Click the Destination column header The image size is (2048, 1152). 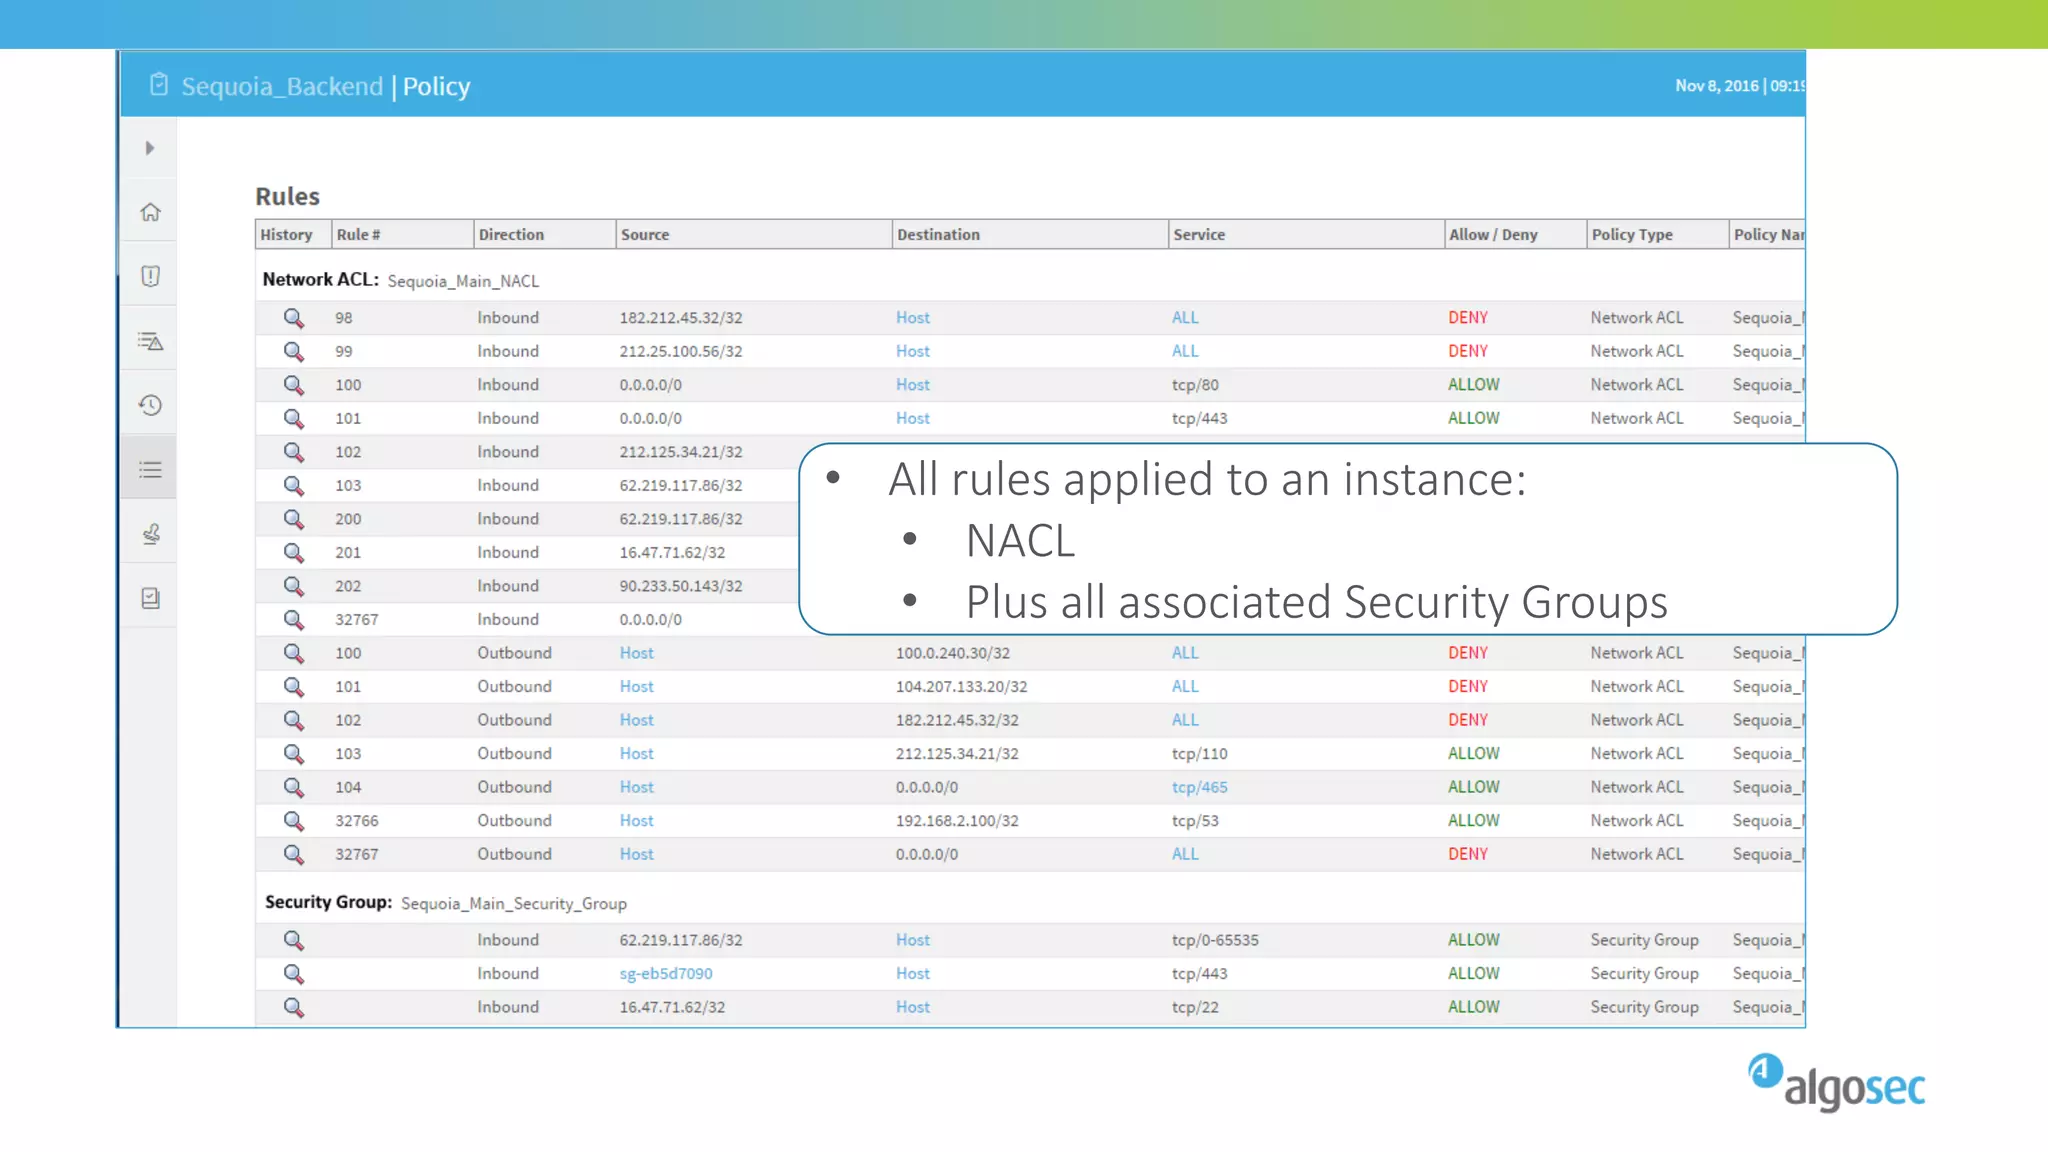[1030, 234]
